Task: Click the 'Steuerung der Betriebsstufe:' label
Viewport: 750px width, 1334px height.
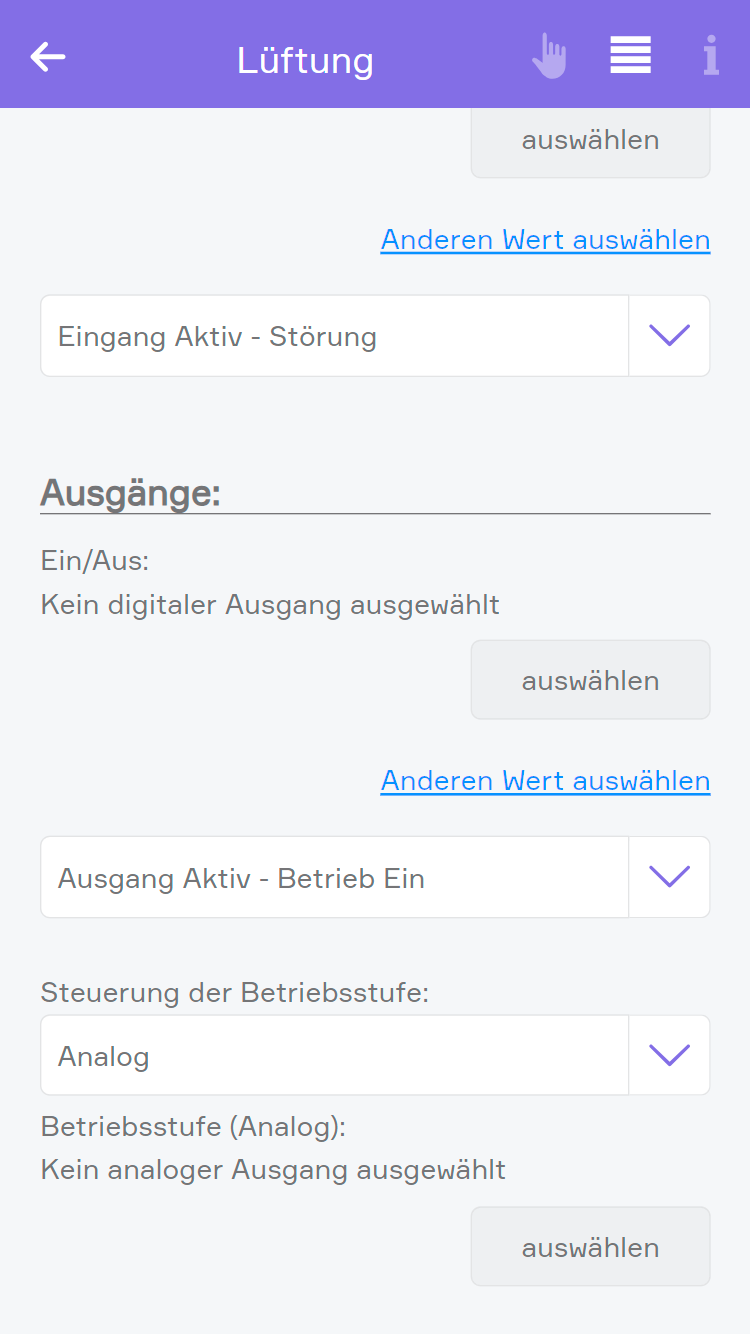Action: [x=234, y=993]
